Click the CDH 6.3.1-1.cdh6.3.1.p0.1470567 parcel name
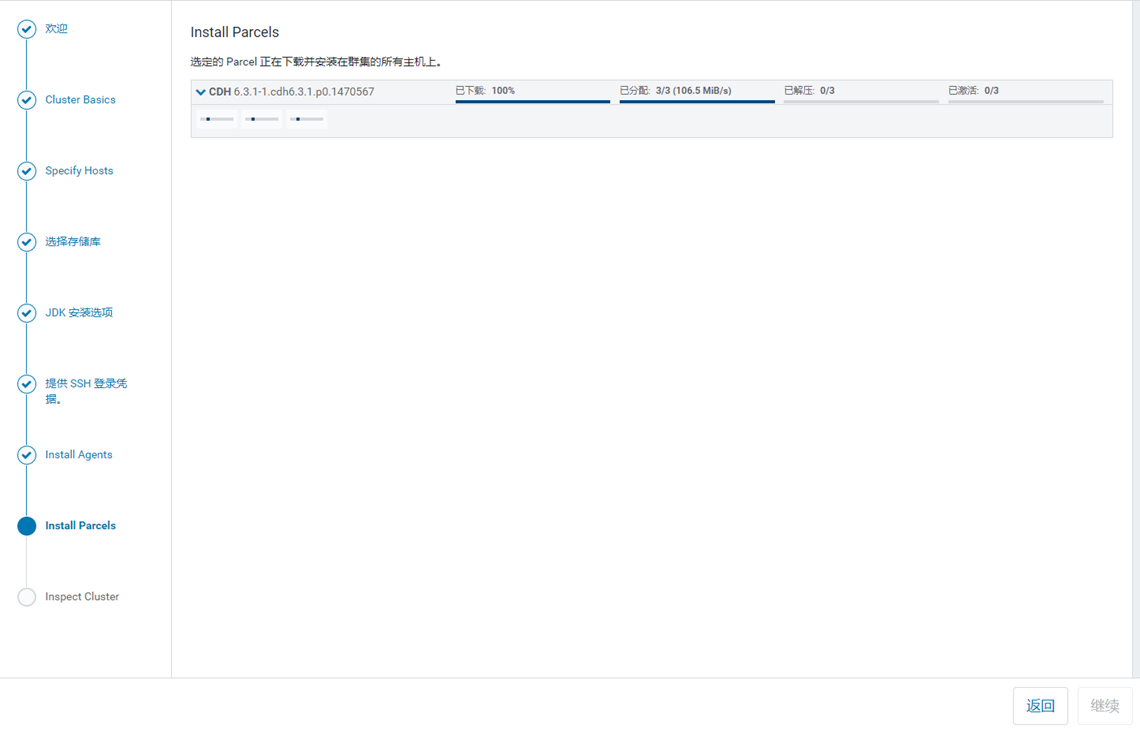Screen dimensions: 1140x732 (292, 92)
